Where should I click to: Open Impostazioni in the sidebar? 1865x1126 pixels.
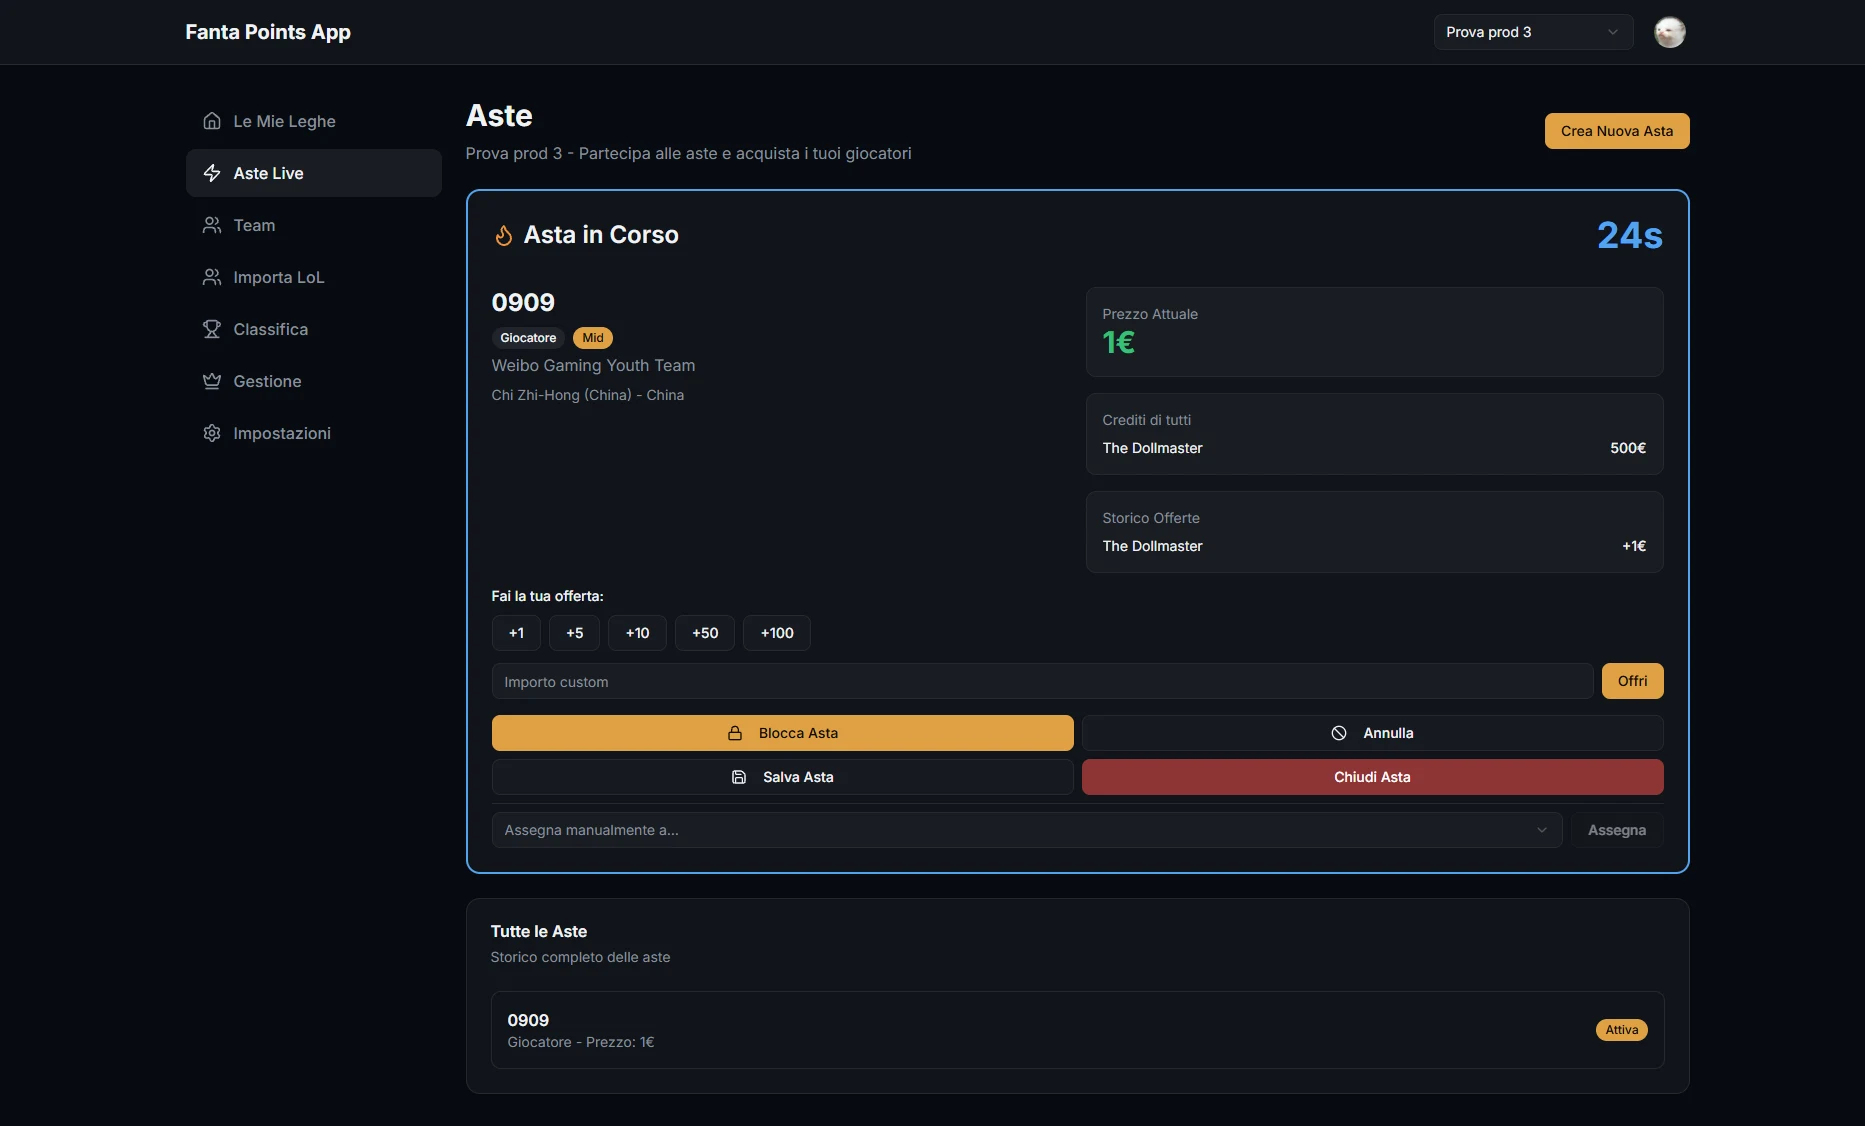pyautogui.click(x=314, y=433)
